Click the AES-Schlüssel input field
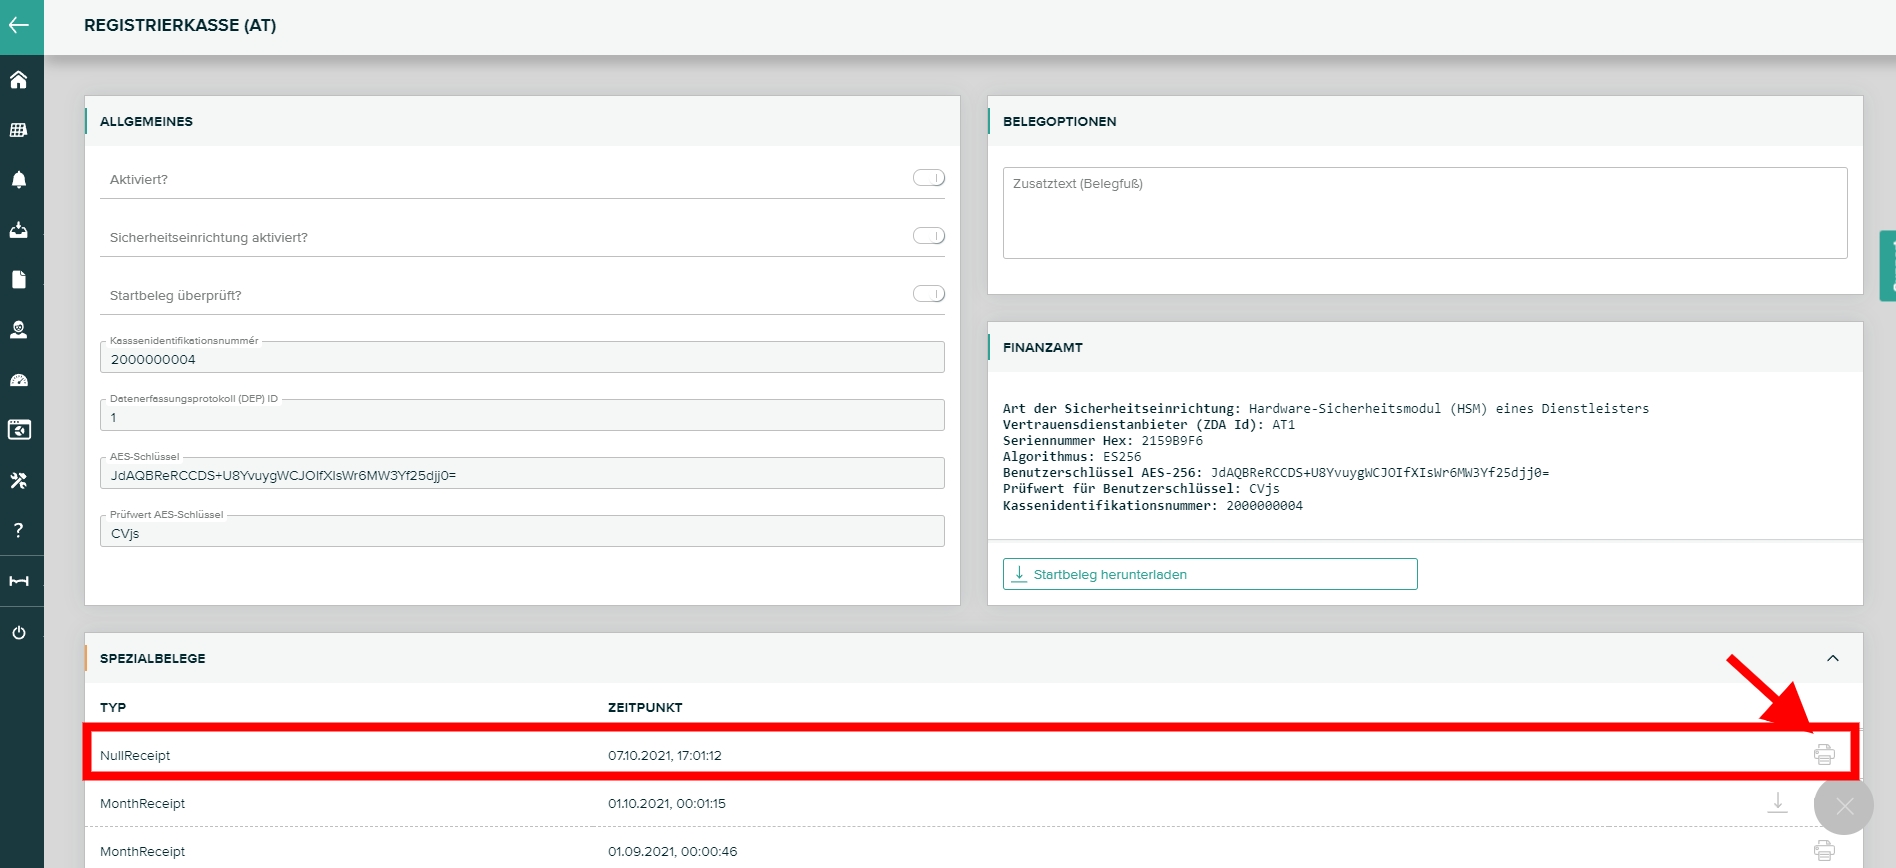This screenshot has height=868, width=1896. click(x=522, y=474)
